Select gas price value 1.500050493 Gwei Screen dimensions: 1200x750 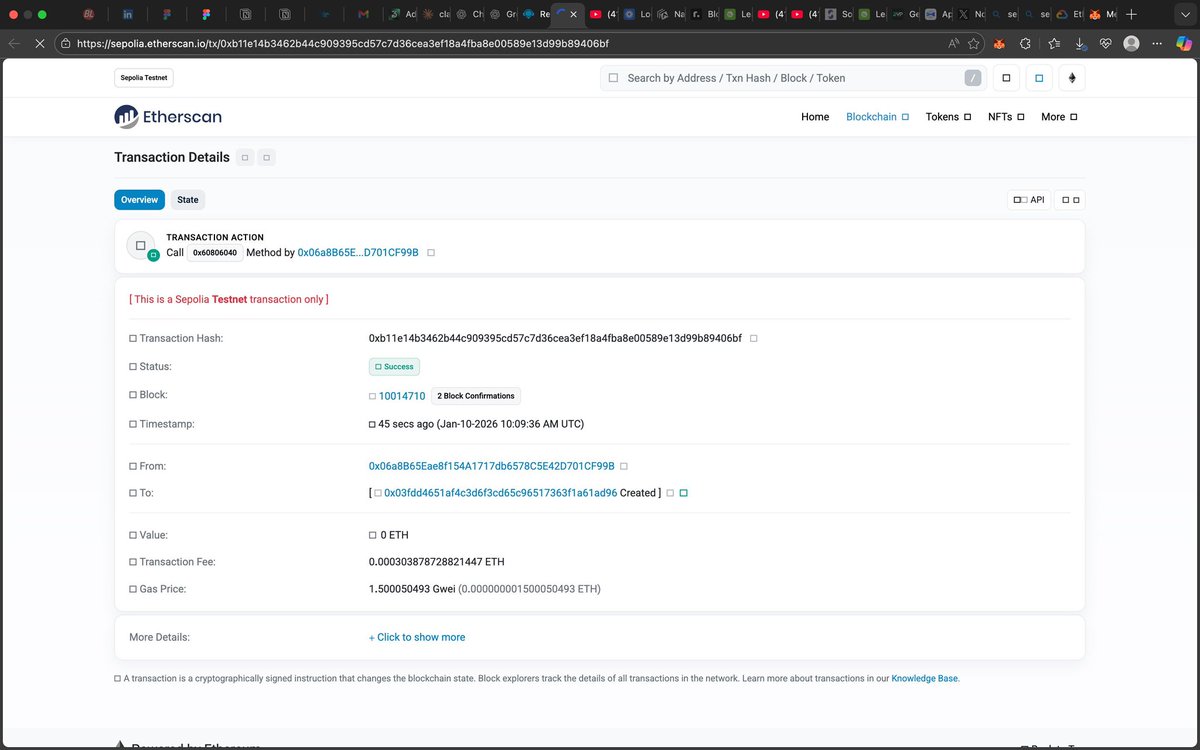(x=412, y=589)
